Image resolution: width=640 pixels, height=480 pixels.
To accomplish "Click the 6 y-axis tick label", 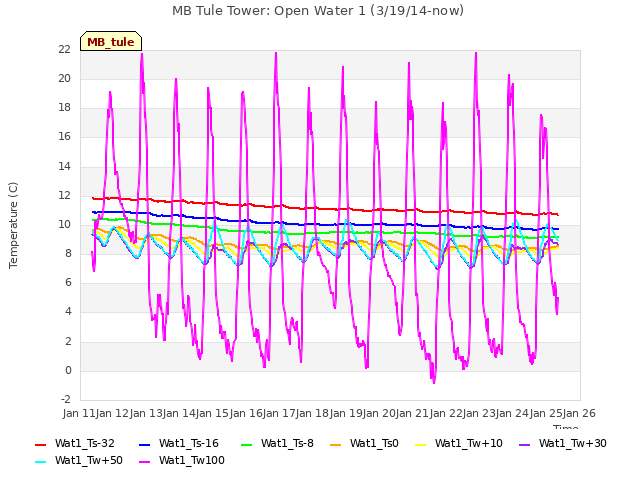I will point(68,283).
